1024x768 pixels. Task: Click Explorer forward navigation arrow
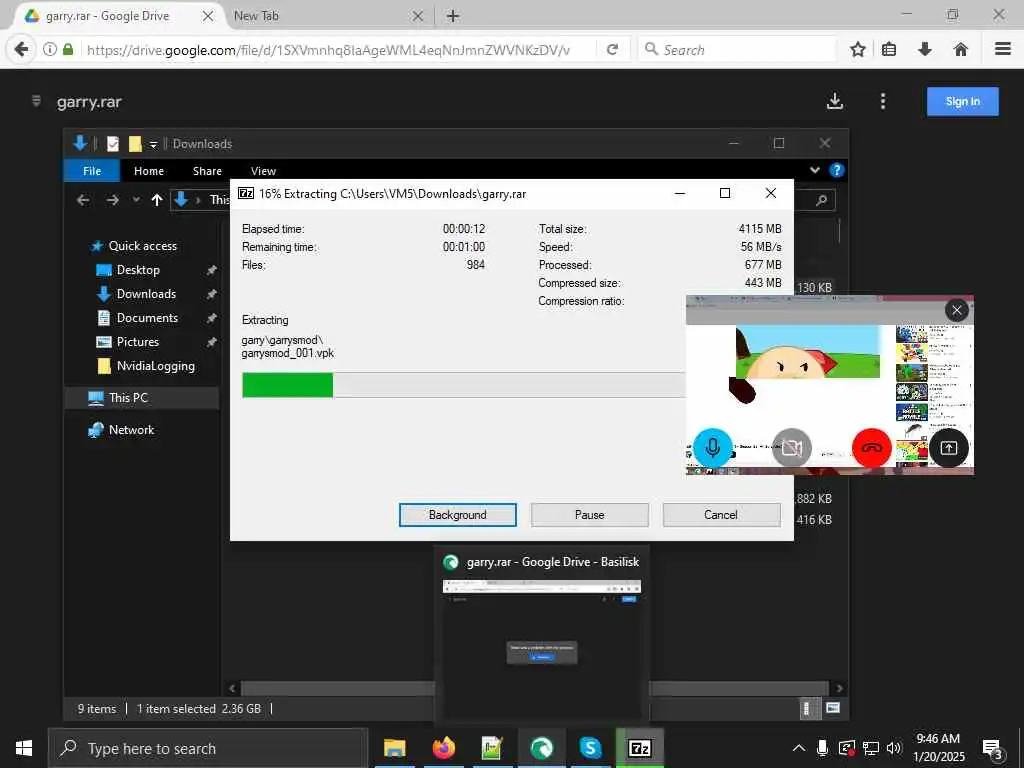(112, 200)
